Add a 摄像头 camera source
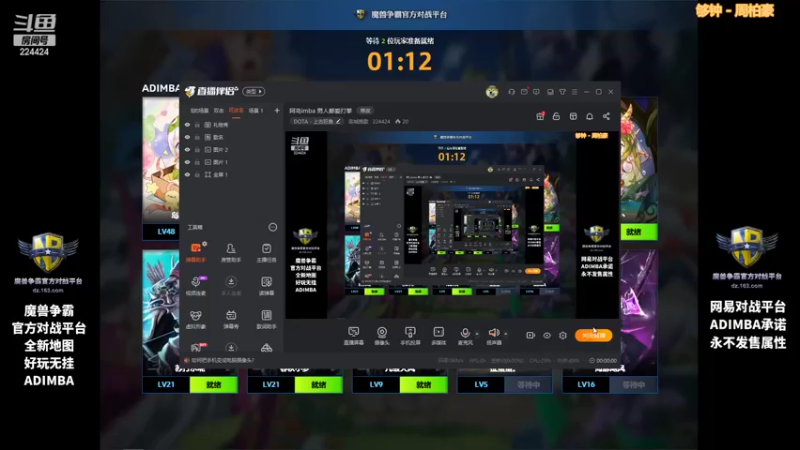The height and width of the screenshot is (450, 800). 382,336
